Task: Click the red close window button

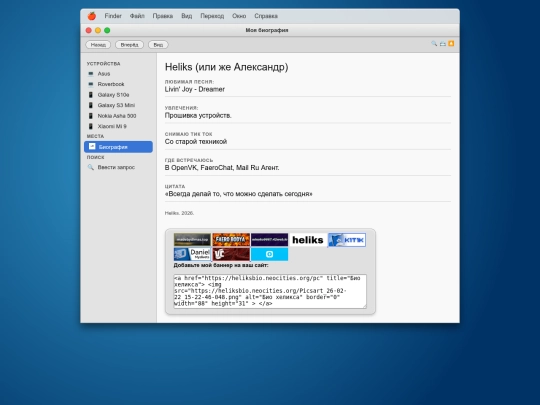Action: click(x=89, y=30)
